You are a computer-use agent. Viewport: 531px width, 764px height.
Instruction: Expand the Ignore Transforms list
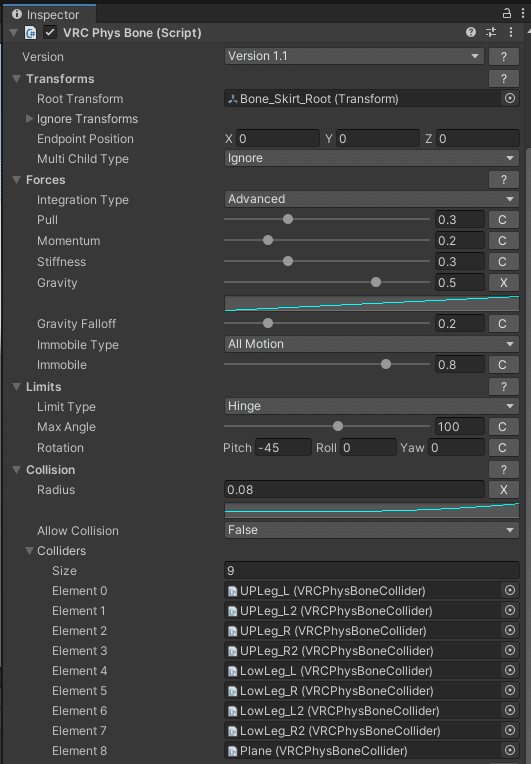pyautogui.click(x=29, y=118)
